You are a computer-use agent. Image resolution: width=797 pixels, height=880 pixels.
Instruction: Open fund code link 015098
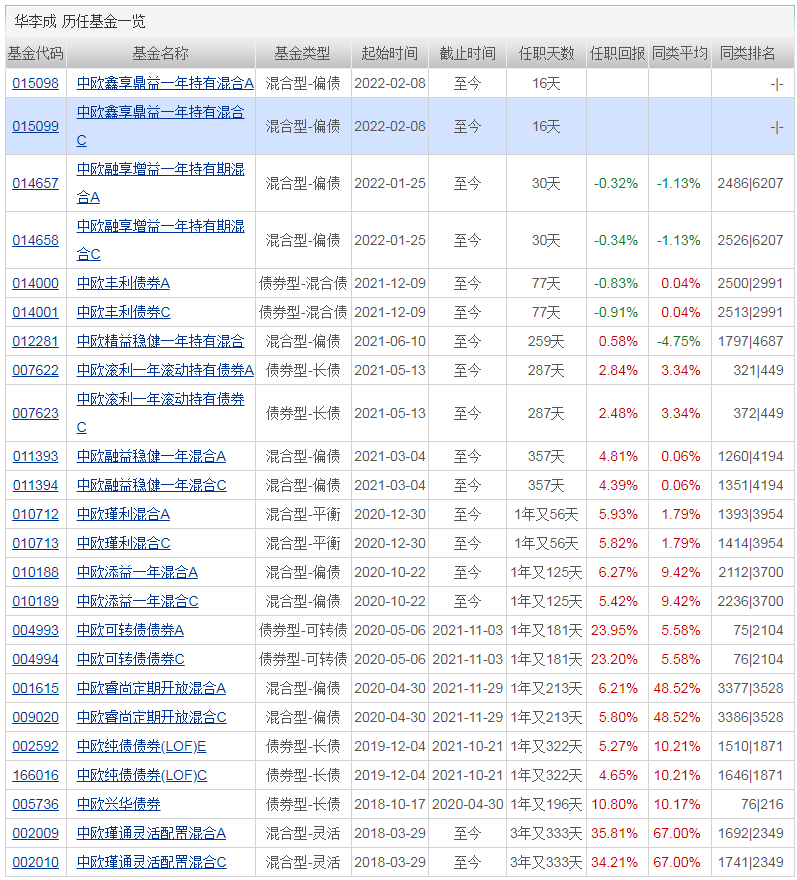pyautogui.click(x=35, y=83)
